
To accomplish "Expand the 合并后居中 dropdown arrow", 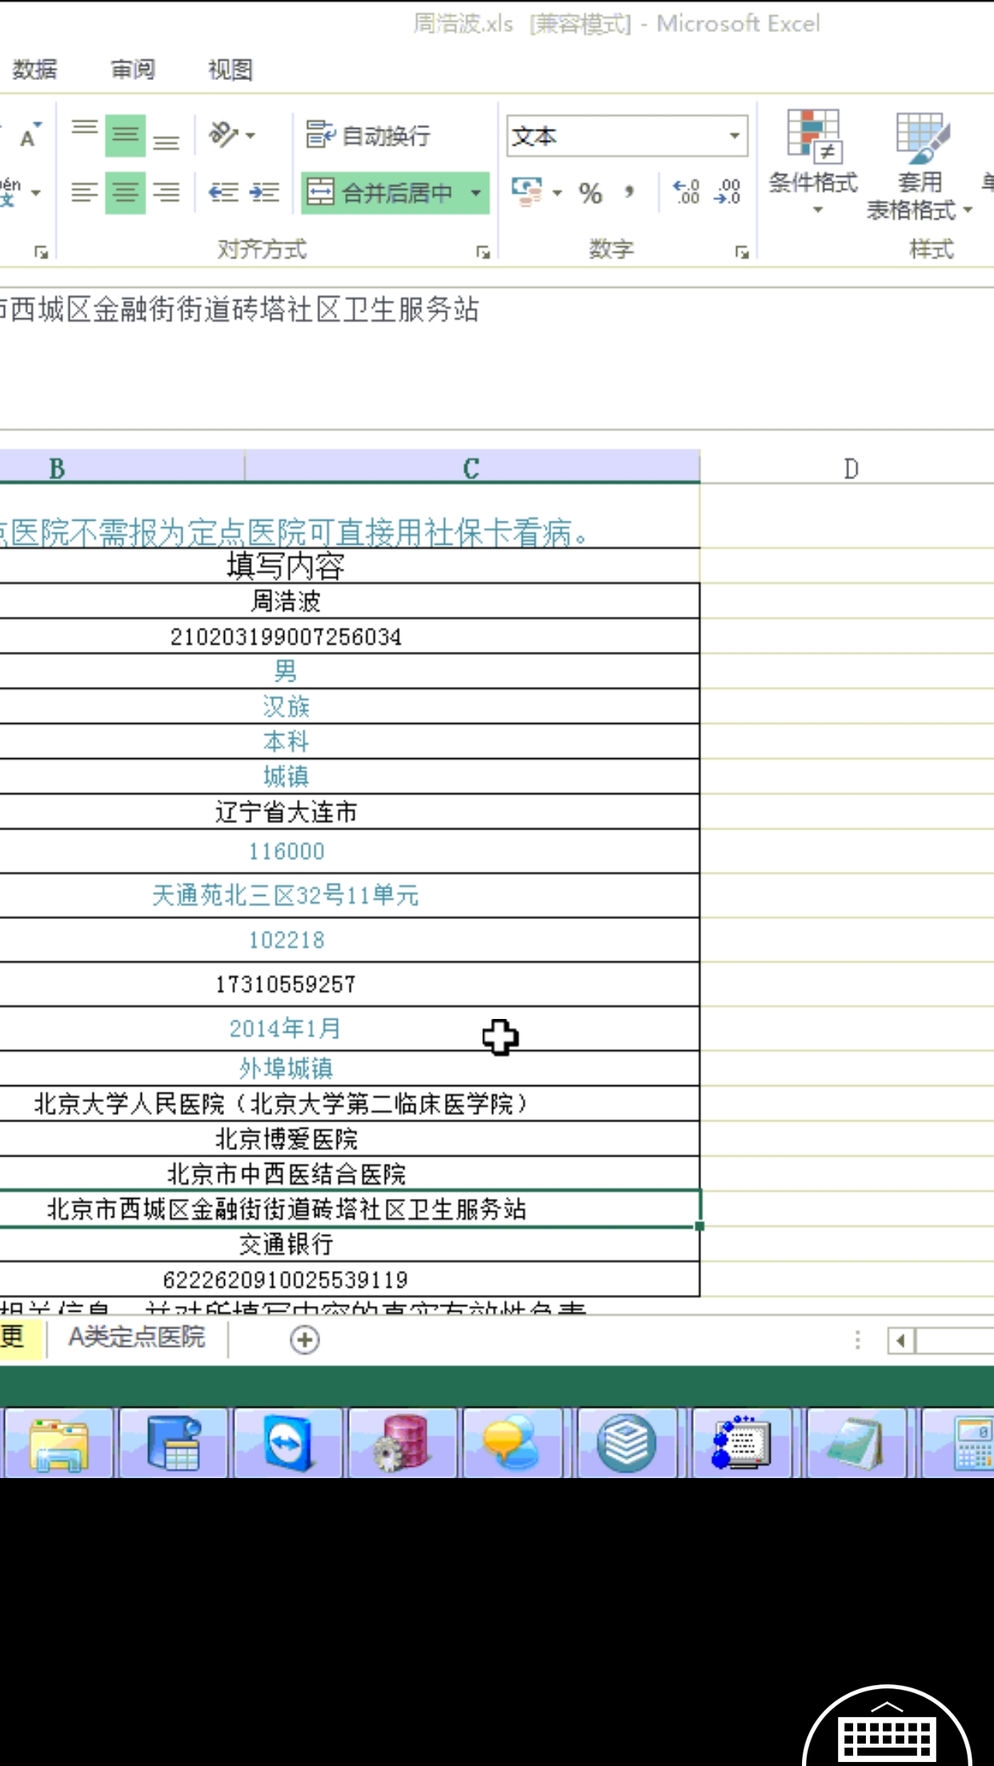I will [x=476, y=192].
